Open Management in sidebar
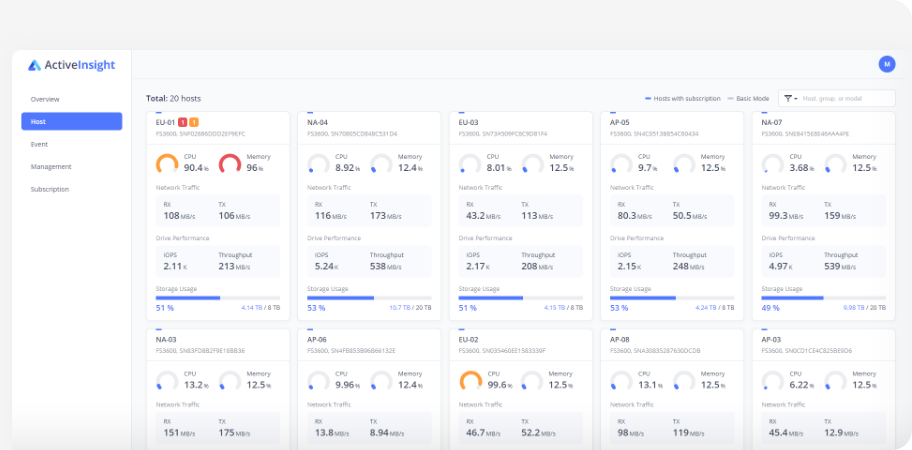The image size is (912, 450). pyautogui.click(x=51, y=167)
